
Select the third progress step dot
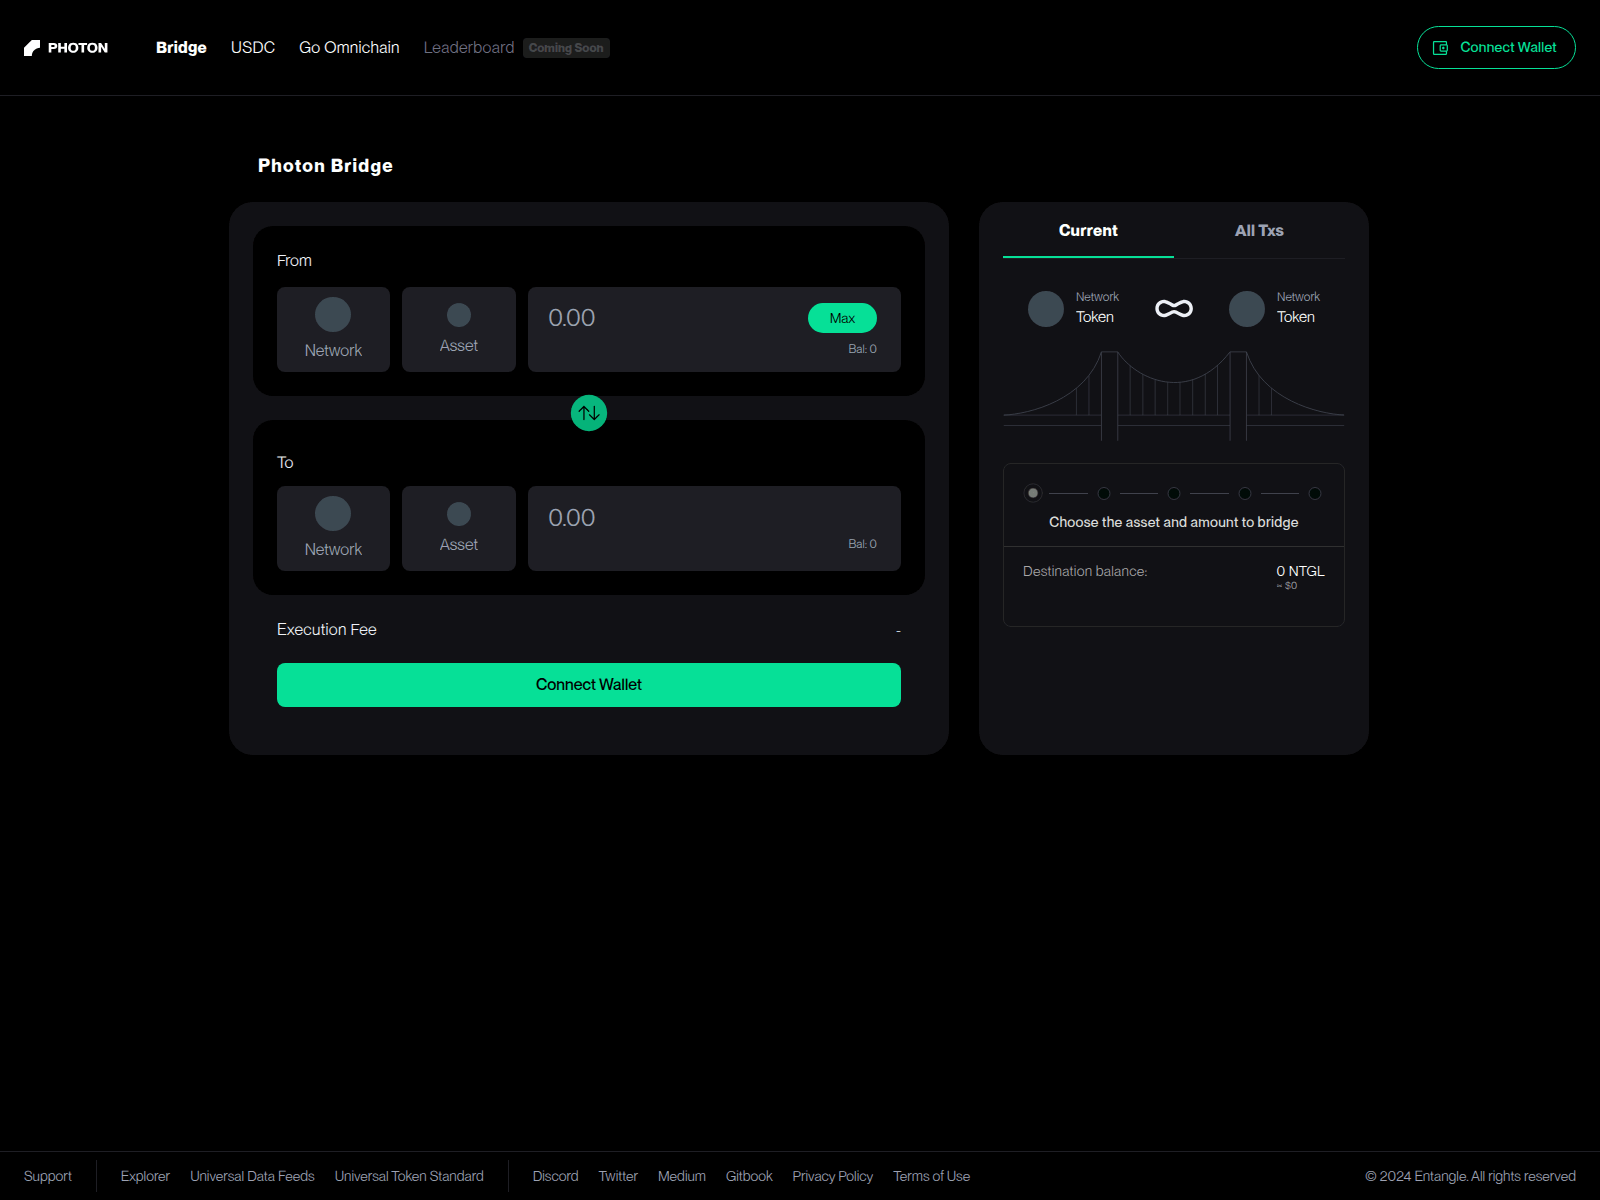[1174, 493]
